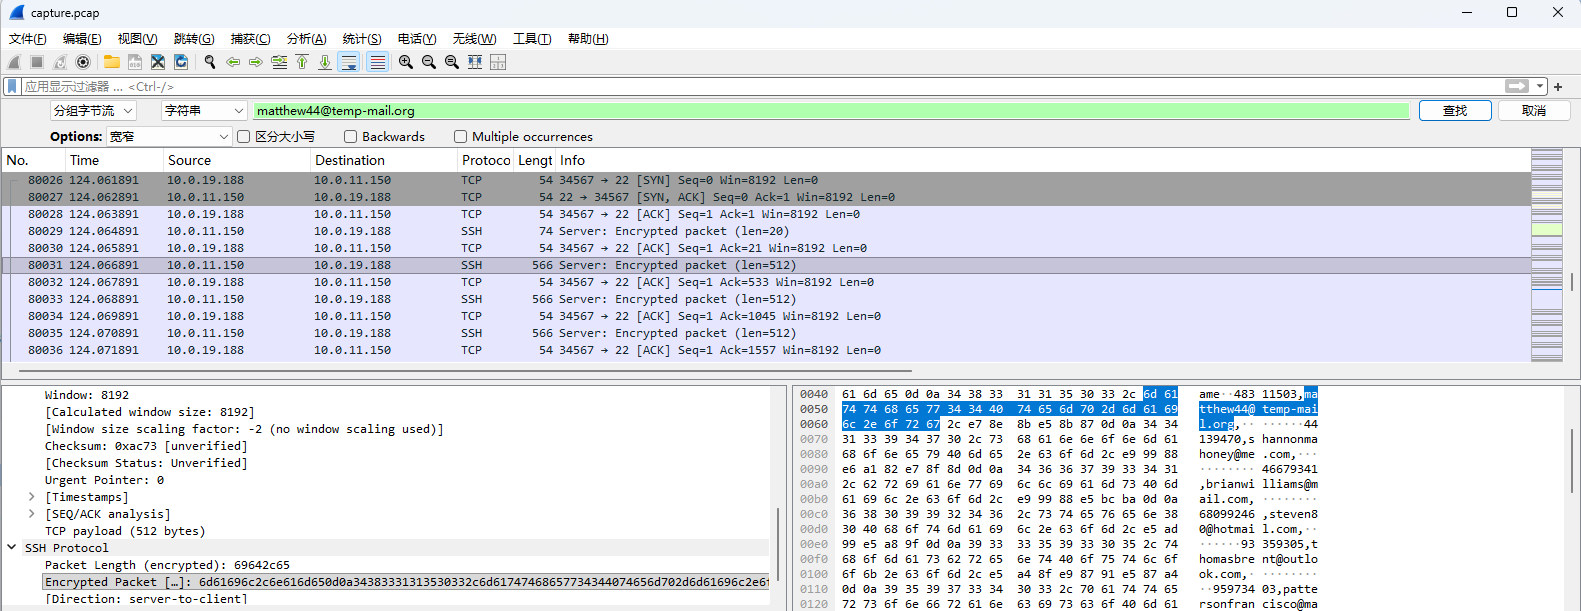Open the 统计(S) menu
Screen dimensions: 1581x611
coord(362,39)
